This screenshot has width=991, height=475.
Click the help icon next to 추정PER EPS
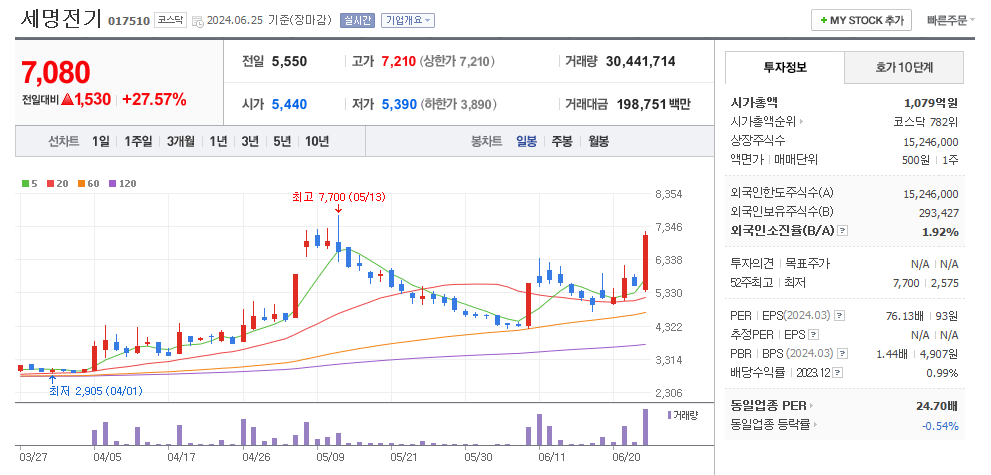click(x=813, y=334)
